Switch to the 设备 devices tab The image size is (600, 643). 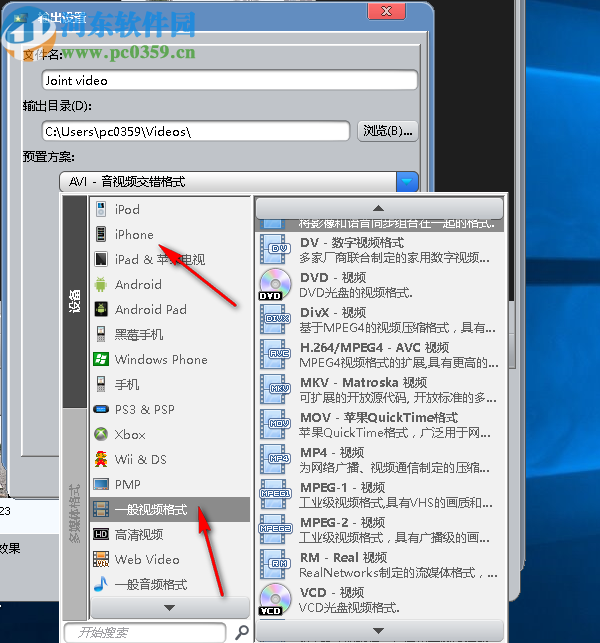[75, 301]
